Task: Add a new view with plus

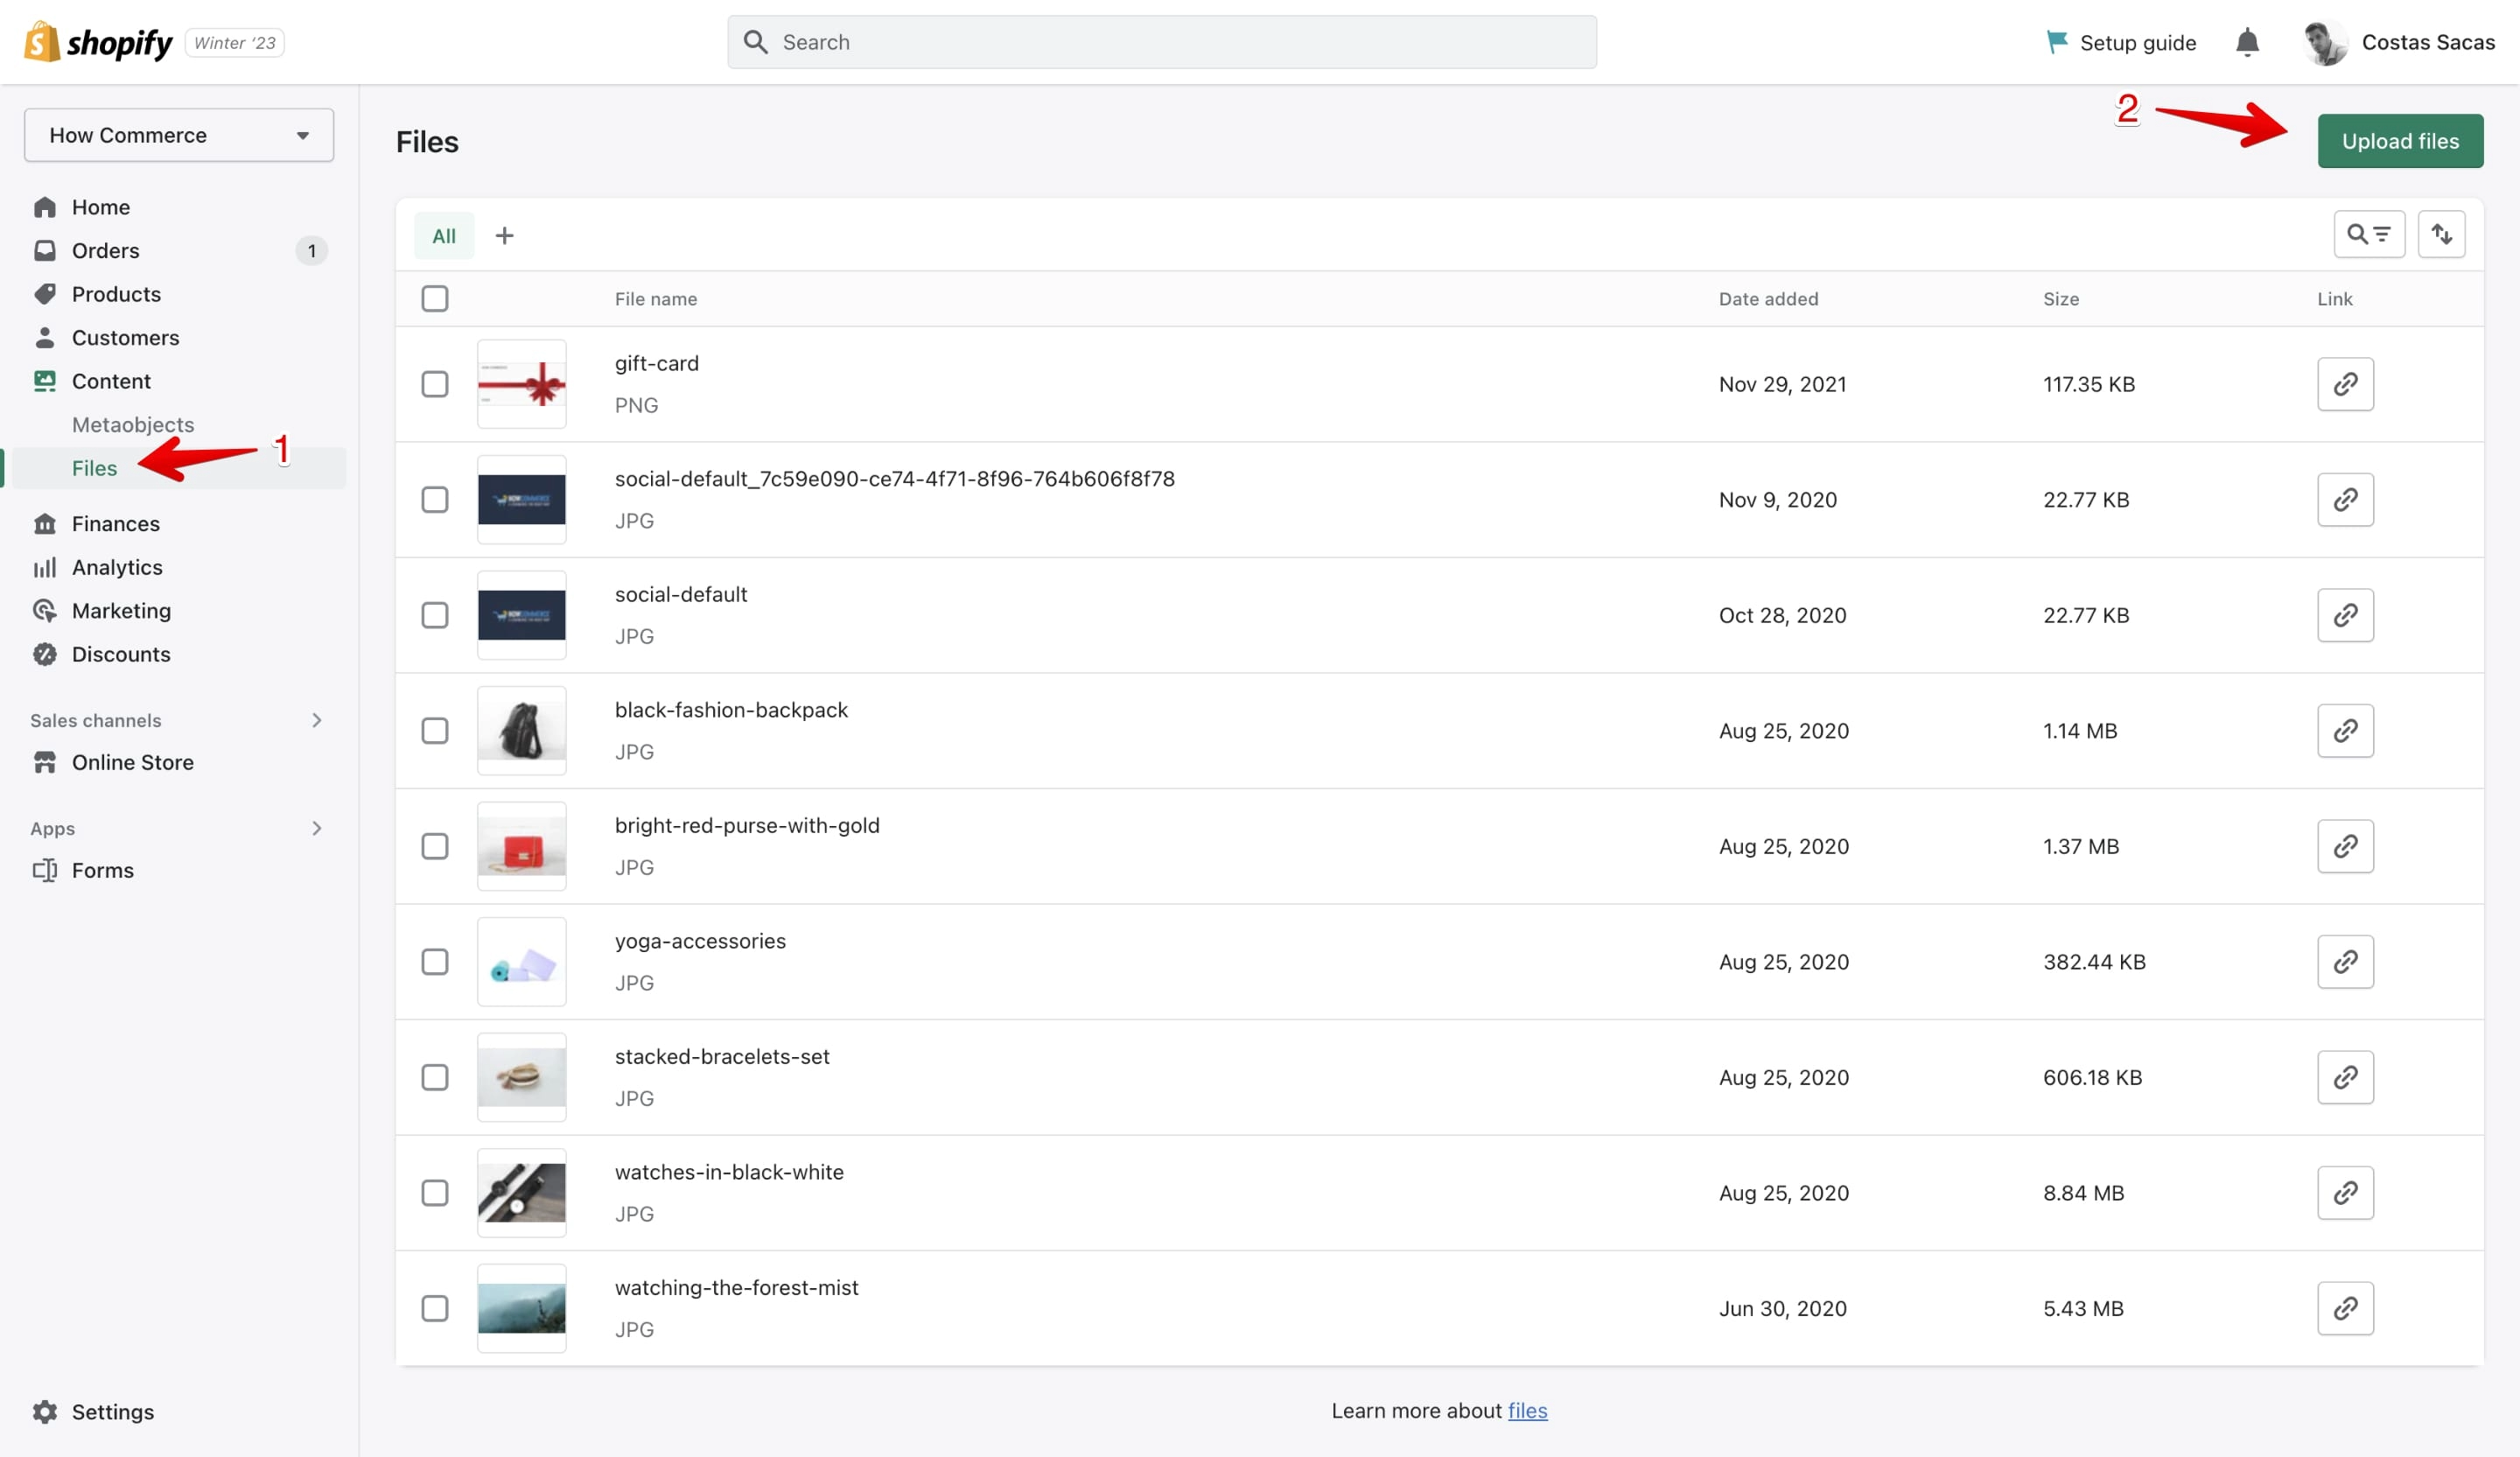Action: click(505, 235)
